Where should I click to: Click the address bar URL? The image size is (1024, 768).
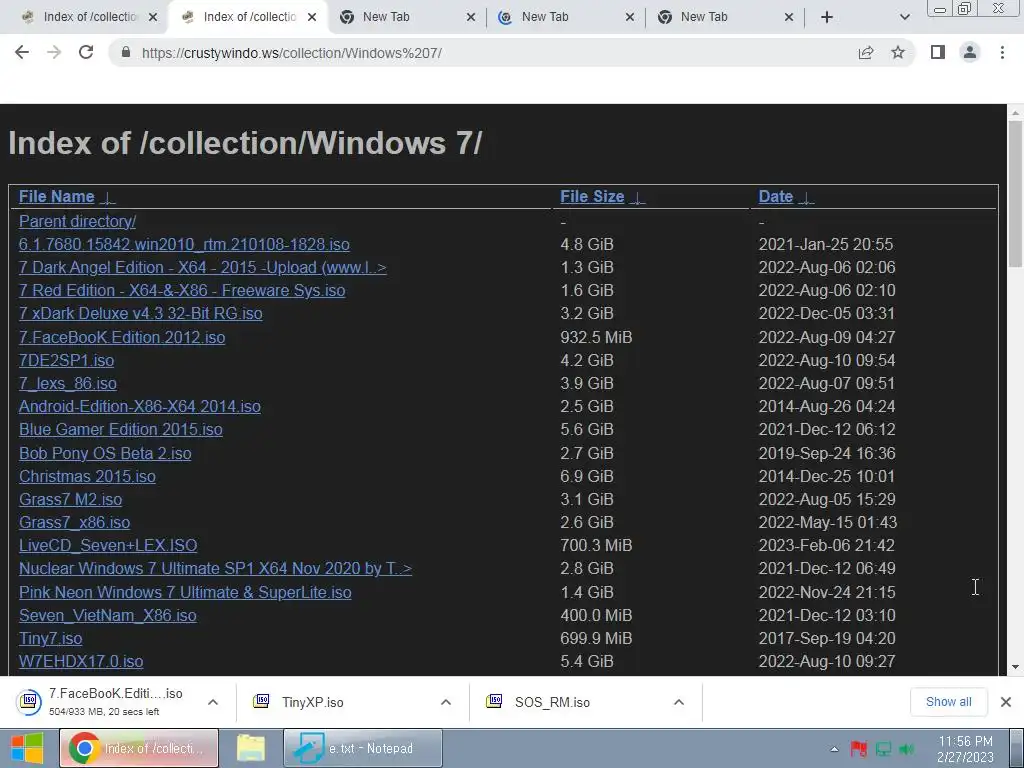pyautogui.click(x=292, y=53)
